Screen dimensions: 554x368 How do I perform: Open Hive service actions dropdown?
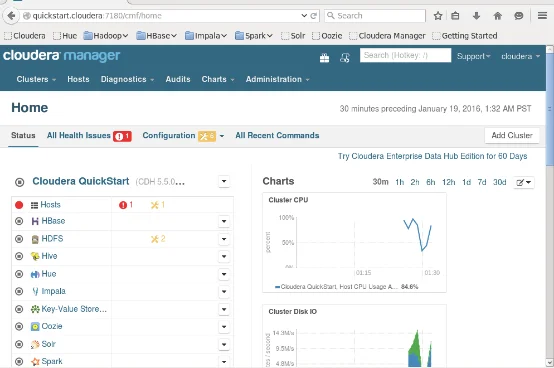click(x=224, y=256)
